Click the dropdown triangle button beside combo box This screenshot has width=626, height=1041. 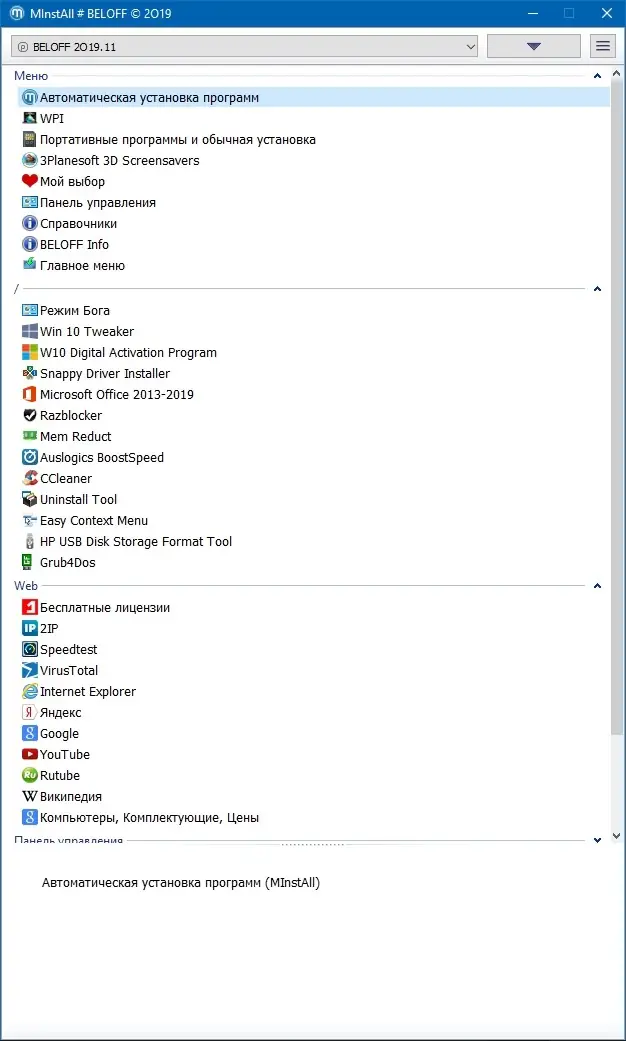pyautogui.click(x=533, y=46)
